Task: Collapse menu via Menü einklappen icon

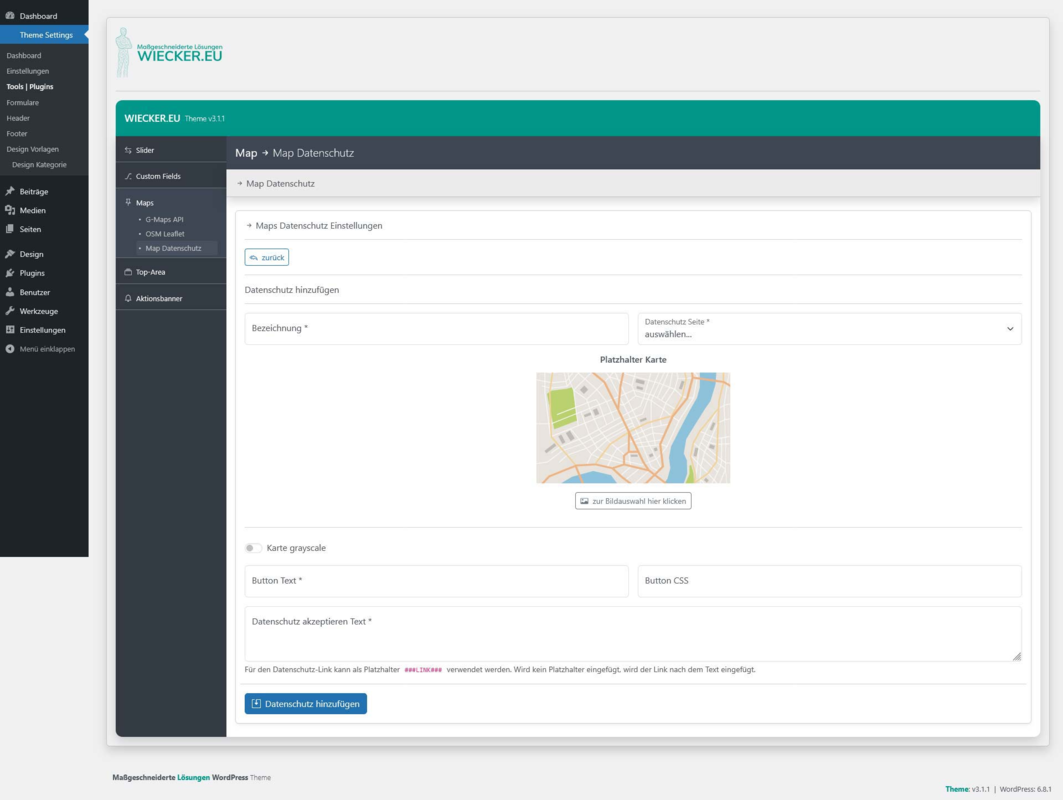Action: click(x=10, y=348)
